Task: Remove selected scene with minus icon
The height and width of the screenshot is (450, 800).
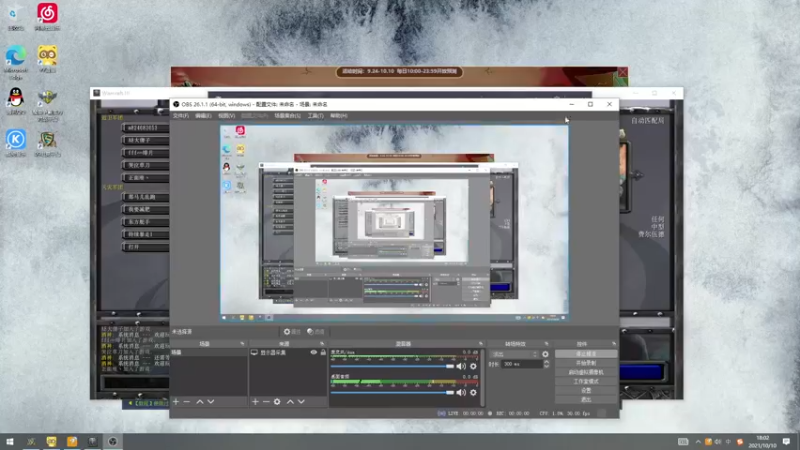Action: click(187, 402)
